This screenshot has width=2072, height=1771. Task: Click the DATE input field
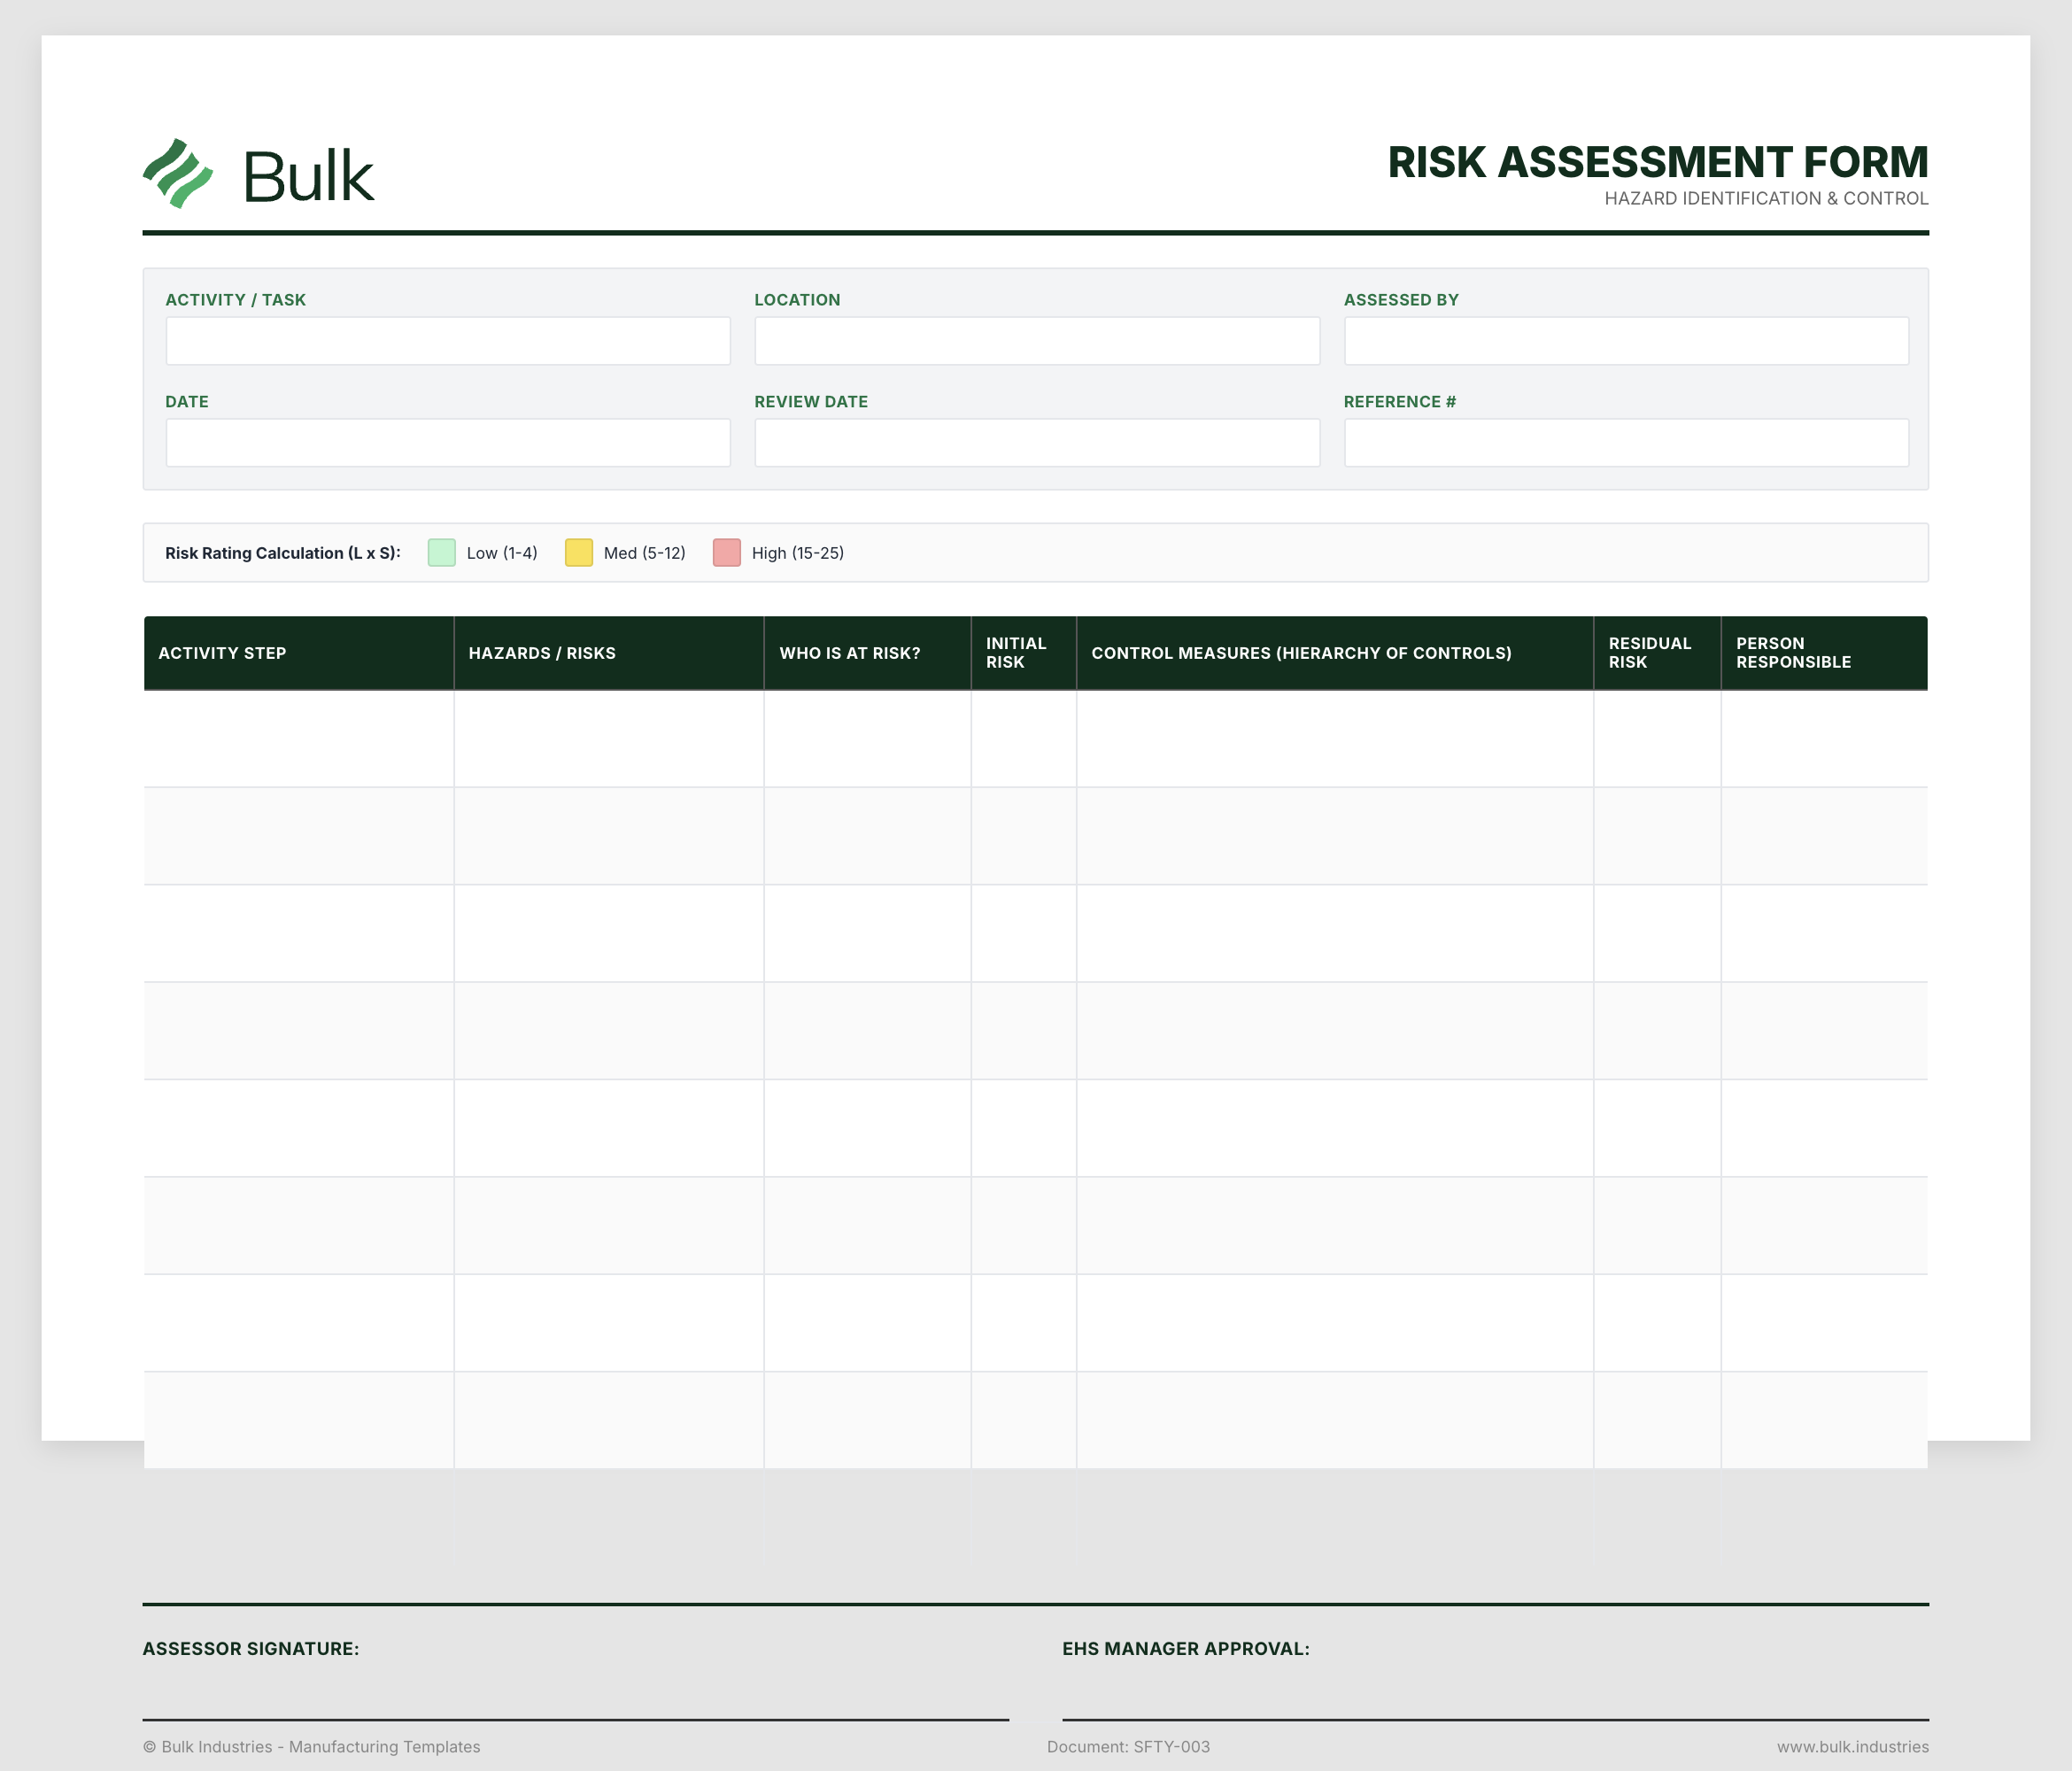[447, 442]
